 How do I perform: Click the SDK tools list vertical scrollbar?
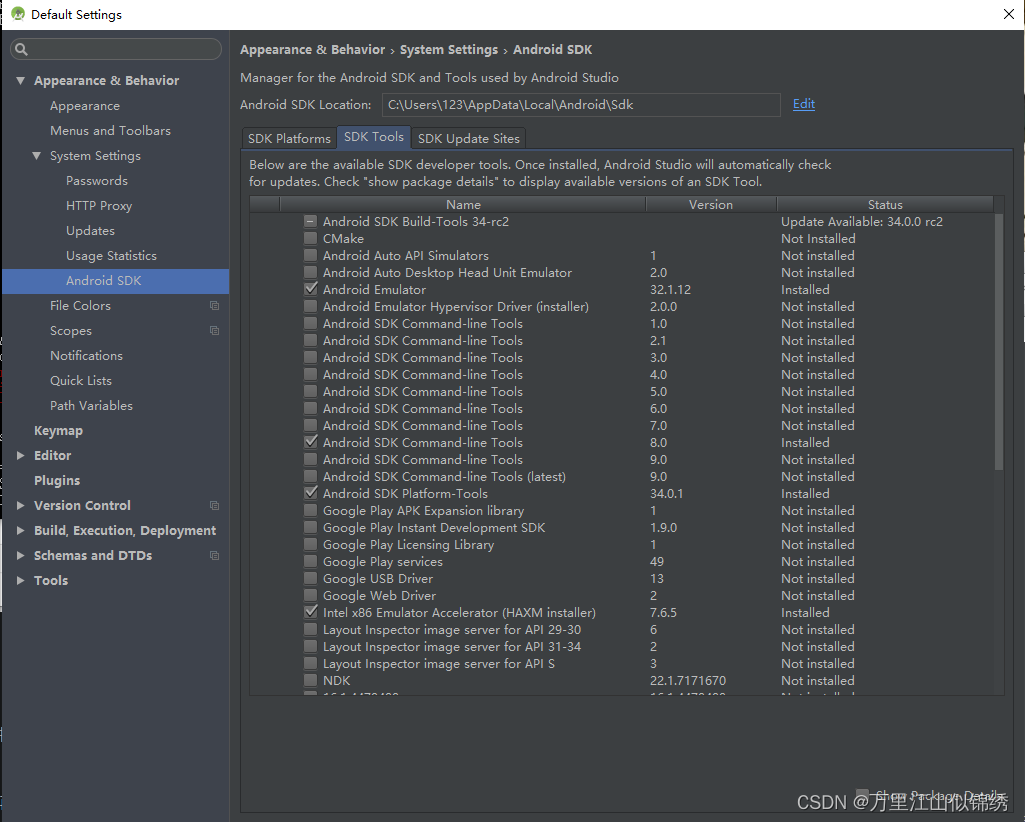click(998, 340)
